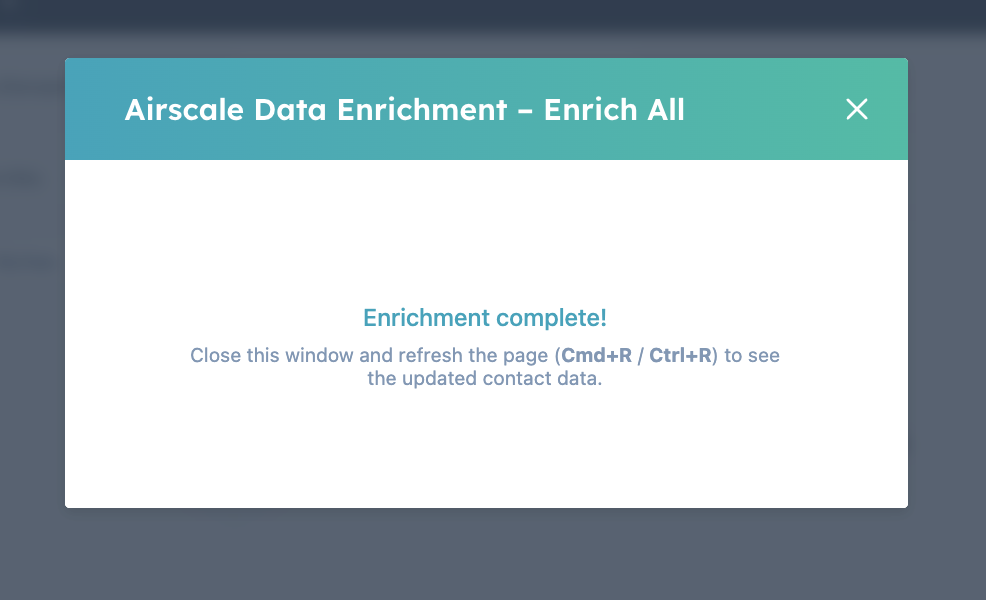
Task: Close the Airscale Data Enrichment dialog
Action: point(857,110)
